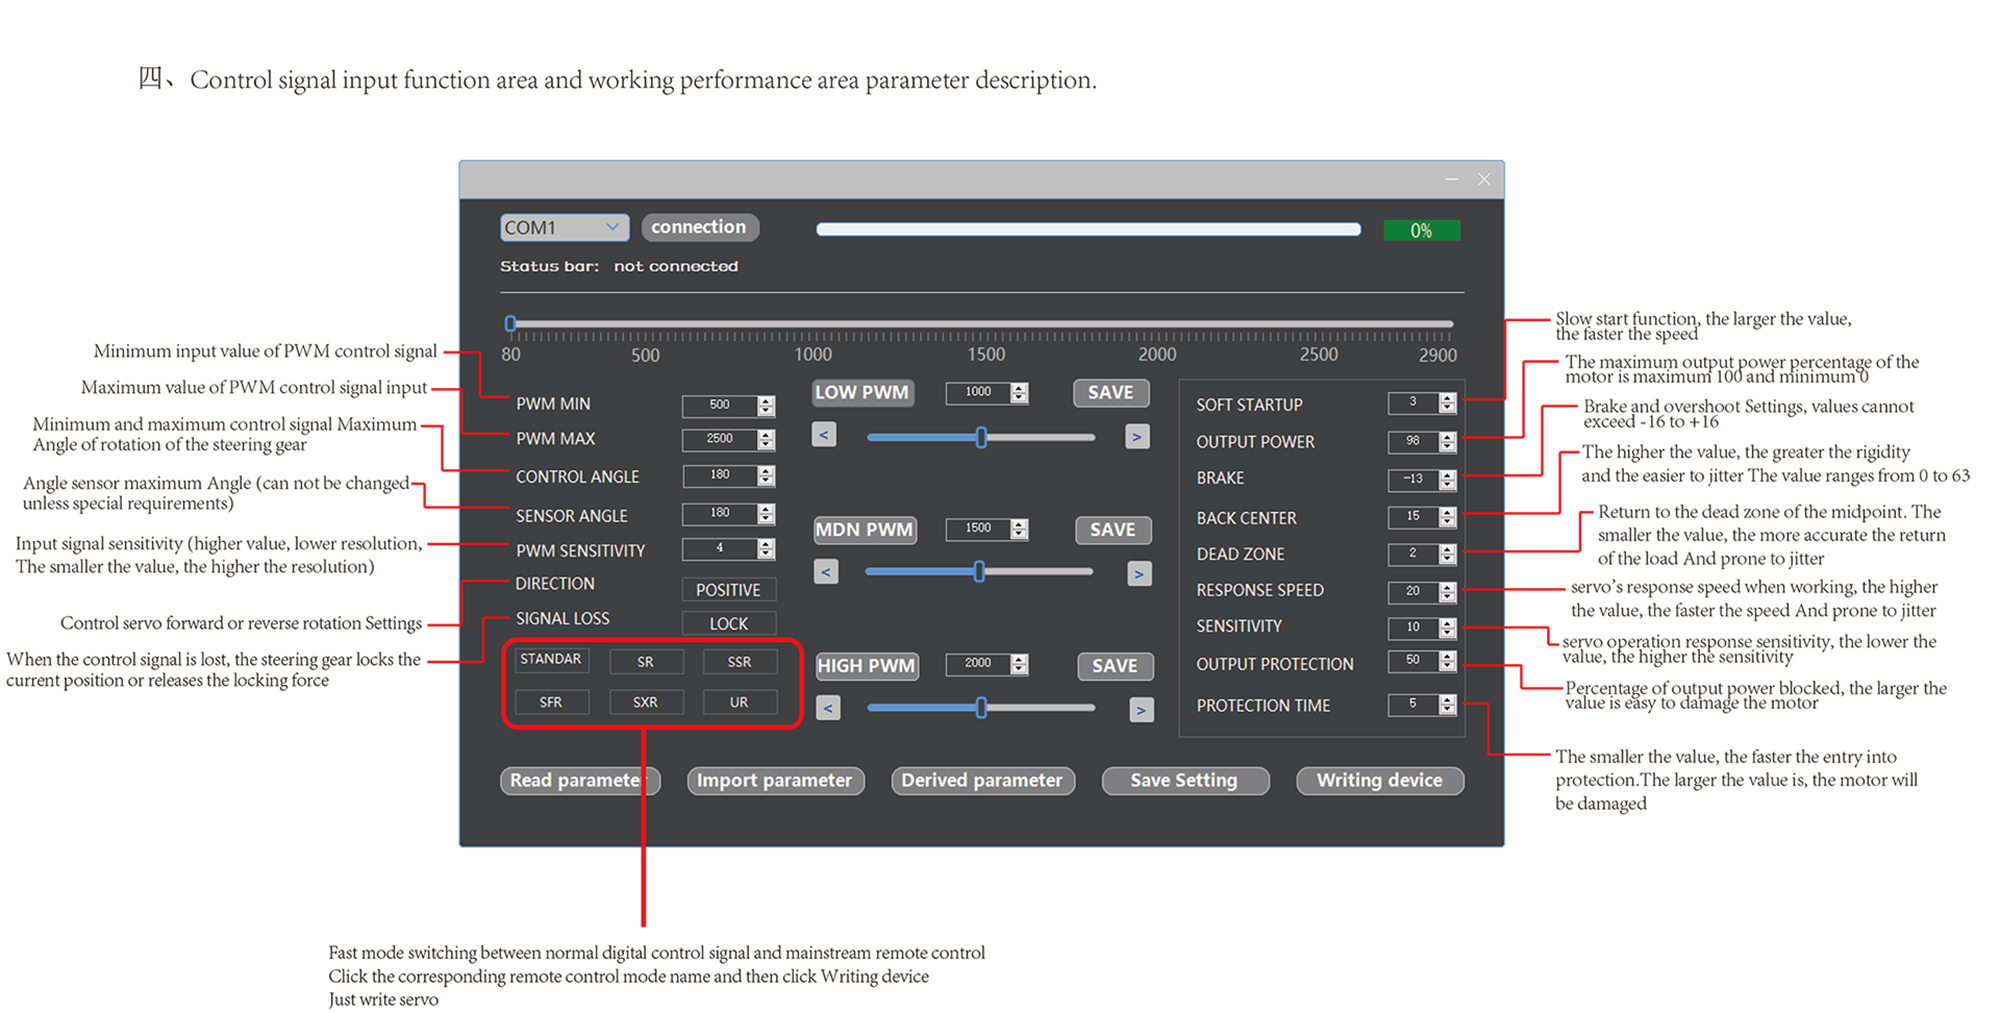Viewport: 2000px width, 1014px height.
Task: Click the LOW PWM right arrow button
Action: click(x=1137, y=437)
